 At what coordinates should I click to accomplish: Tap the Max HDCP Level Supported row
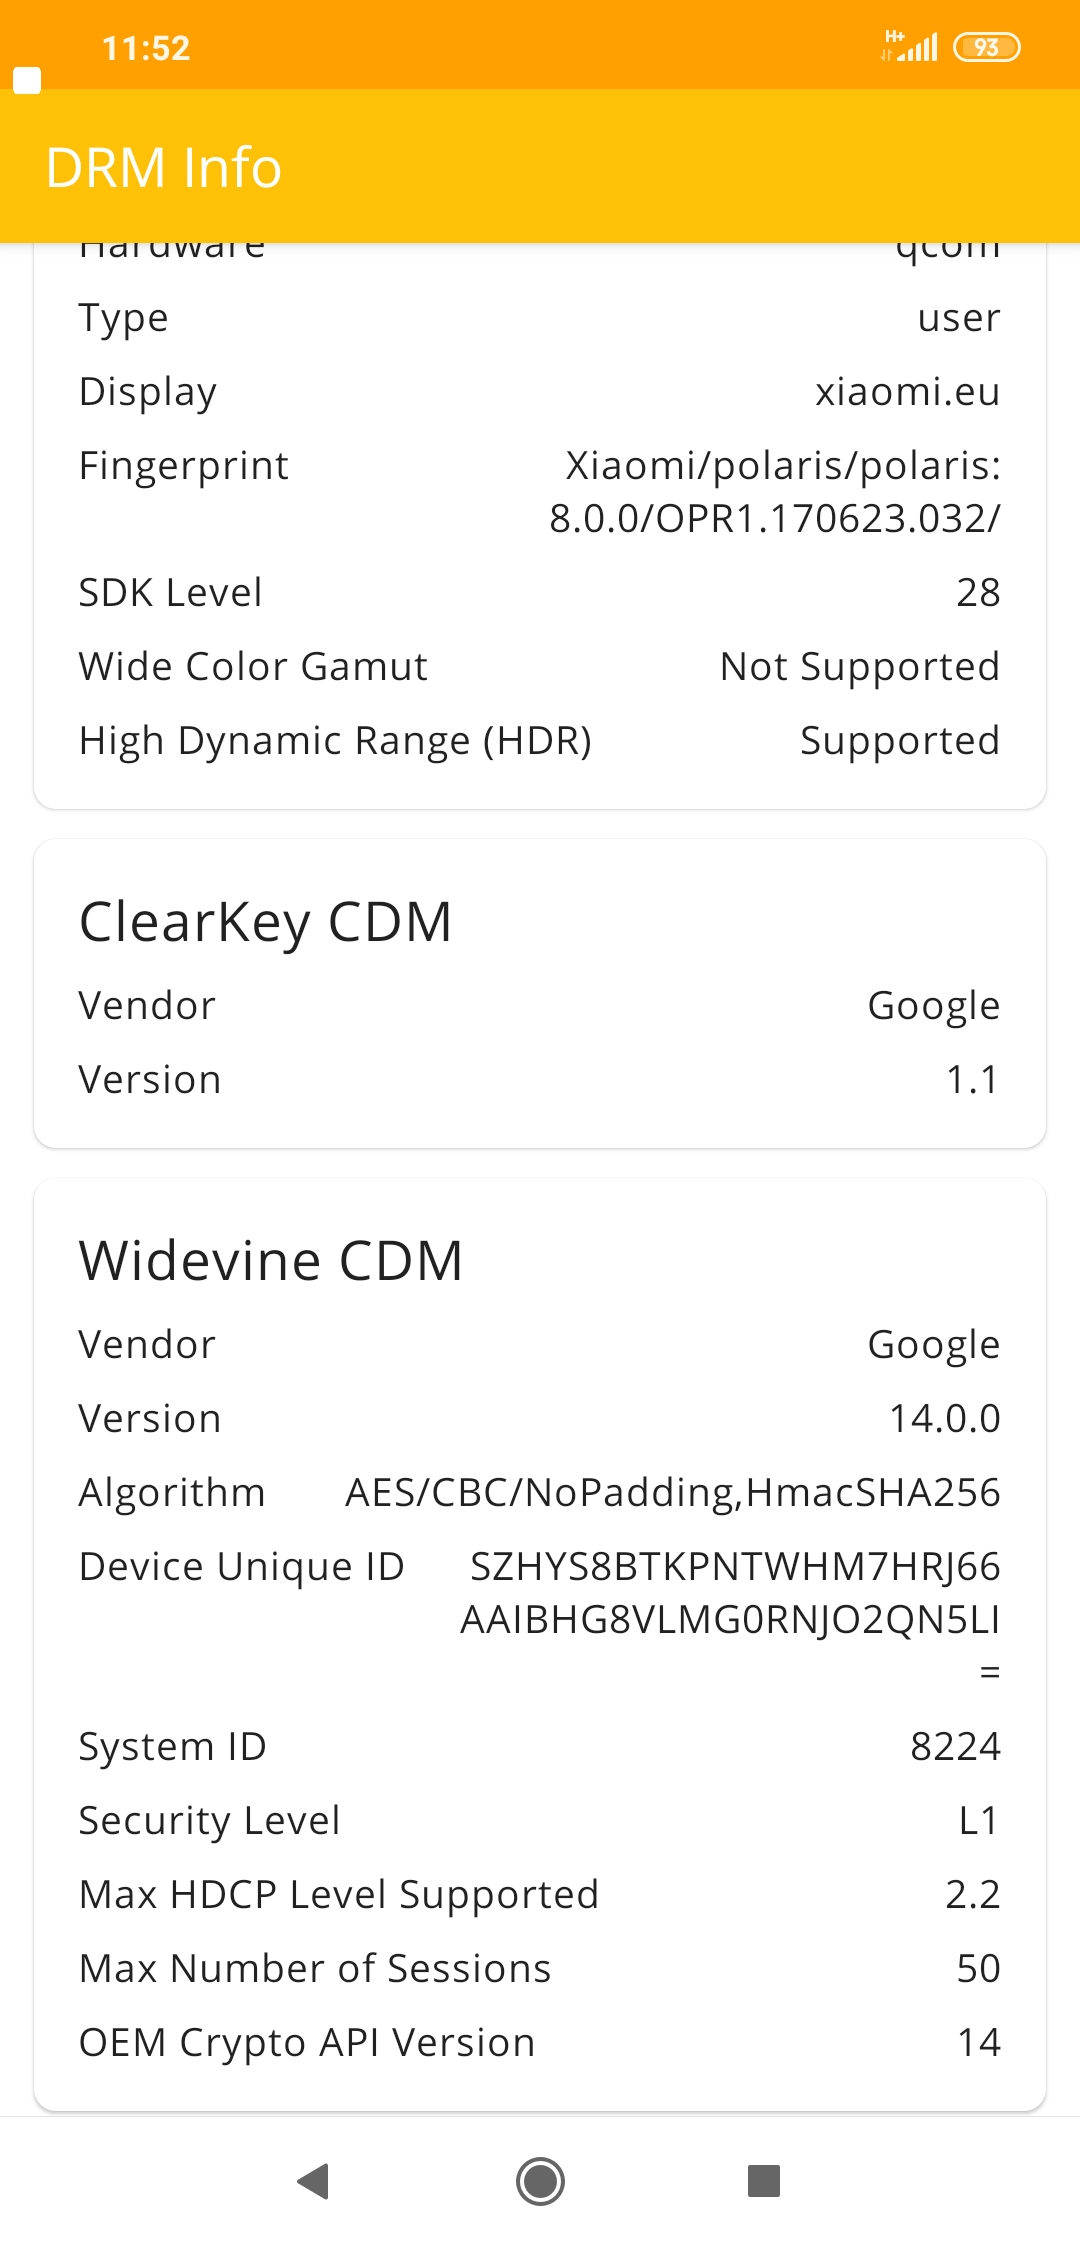(x=540, y=1894)
